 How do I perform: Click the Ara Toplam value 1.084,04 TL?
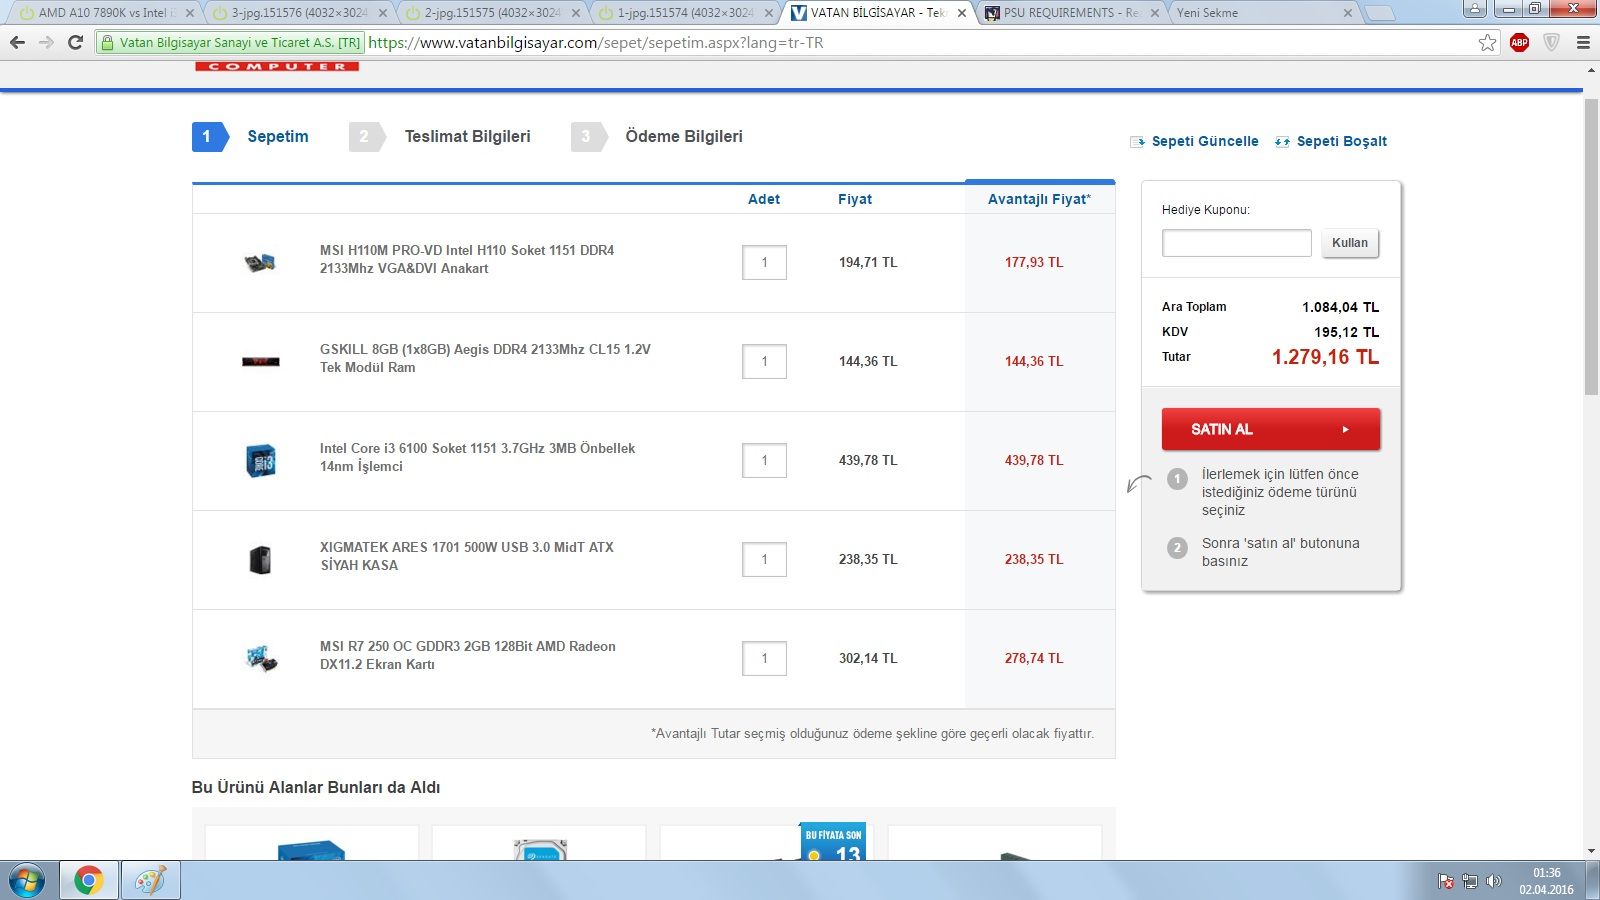click(x=1340, y=307)
